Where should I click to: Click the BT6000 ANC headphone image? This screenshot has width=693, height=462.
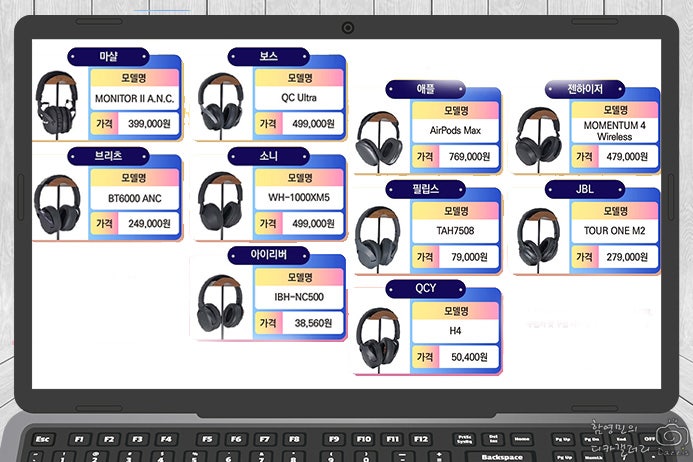click(57, 206)
